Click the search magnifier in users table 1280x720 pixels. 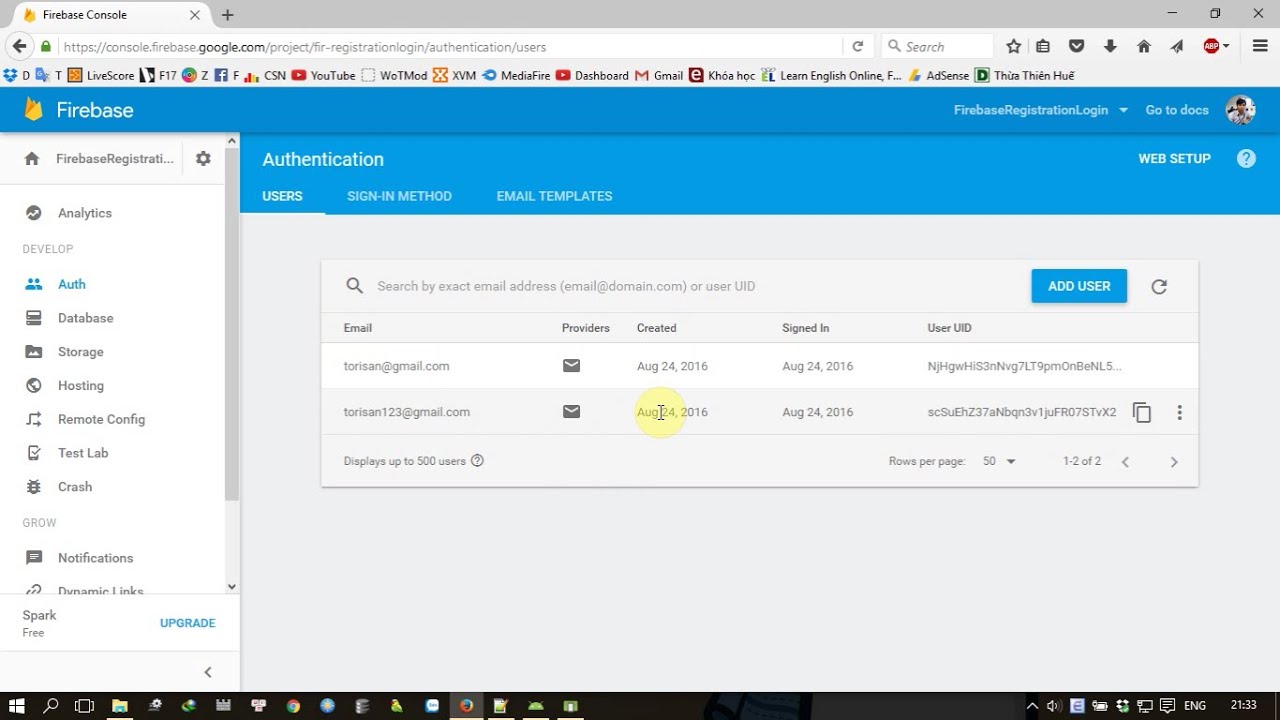(354, 286)
